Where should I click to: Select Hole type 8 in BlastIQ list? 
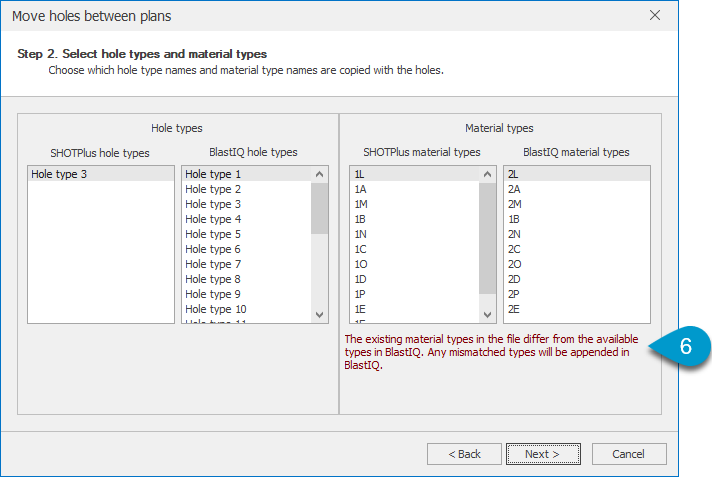(247, 279)
